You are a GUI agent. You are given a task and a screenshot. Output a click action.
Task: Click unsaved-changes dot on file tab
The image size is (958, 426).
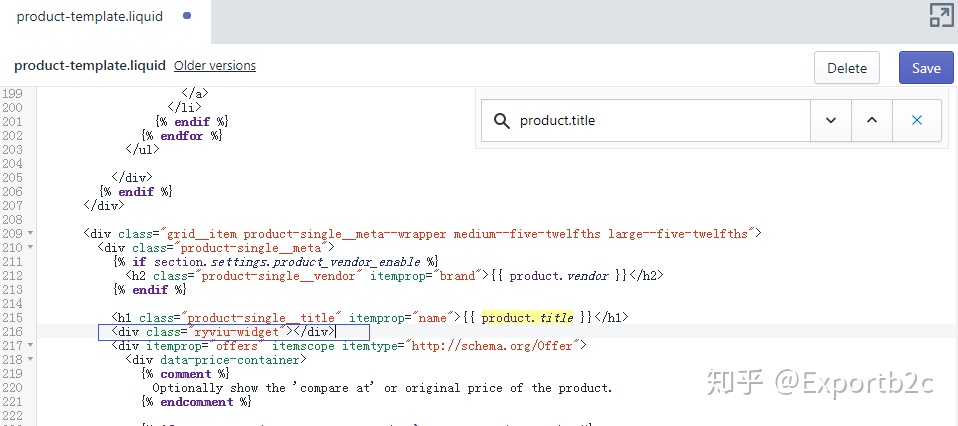187,16
